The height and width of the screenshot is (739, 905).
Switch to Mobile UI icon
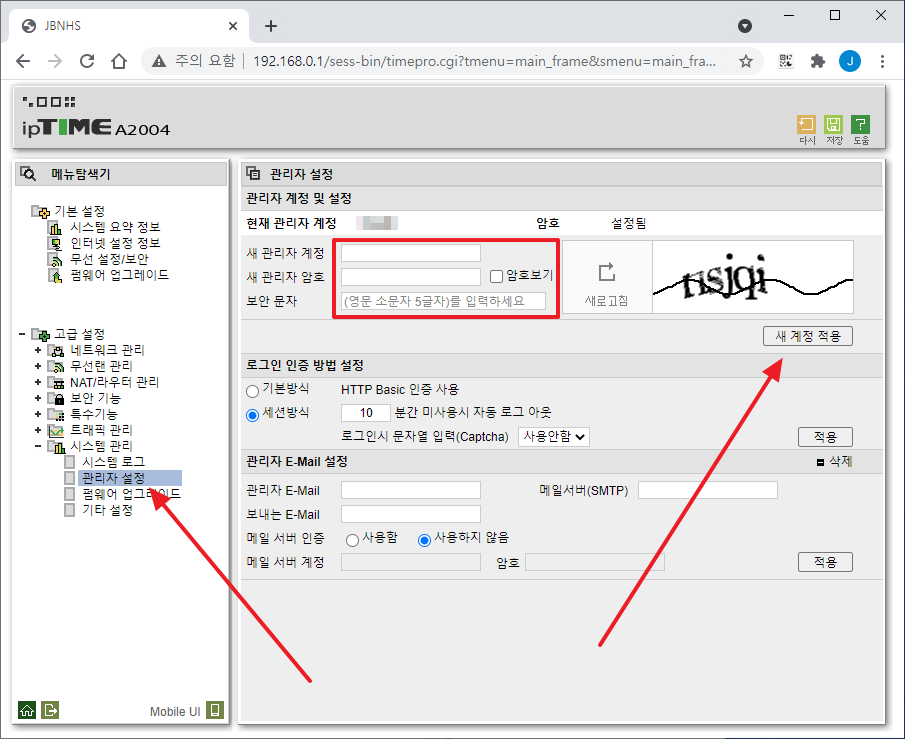(215, 710)
